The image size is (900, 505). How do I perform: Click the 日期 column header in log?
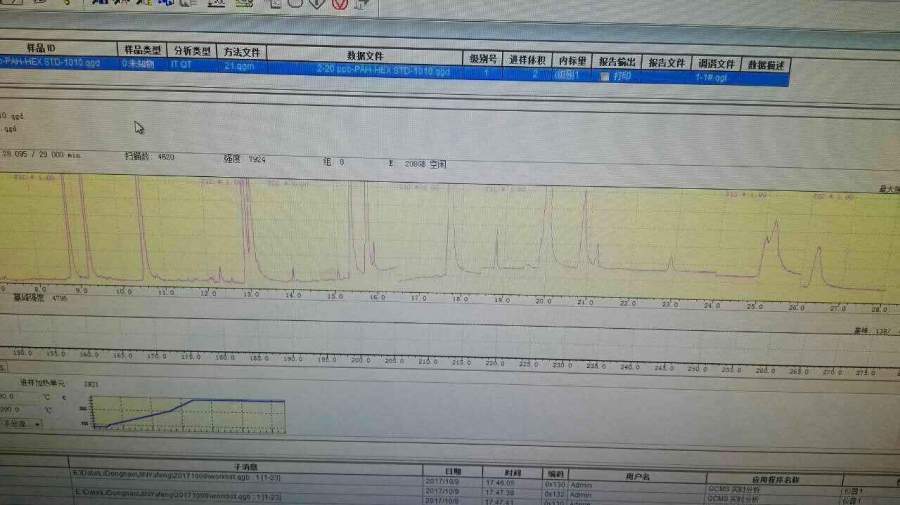point(453,471)
